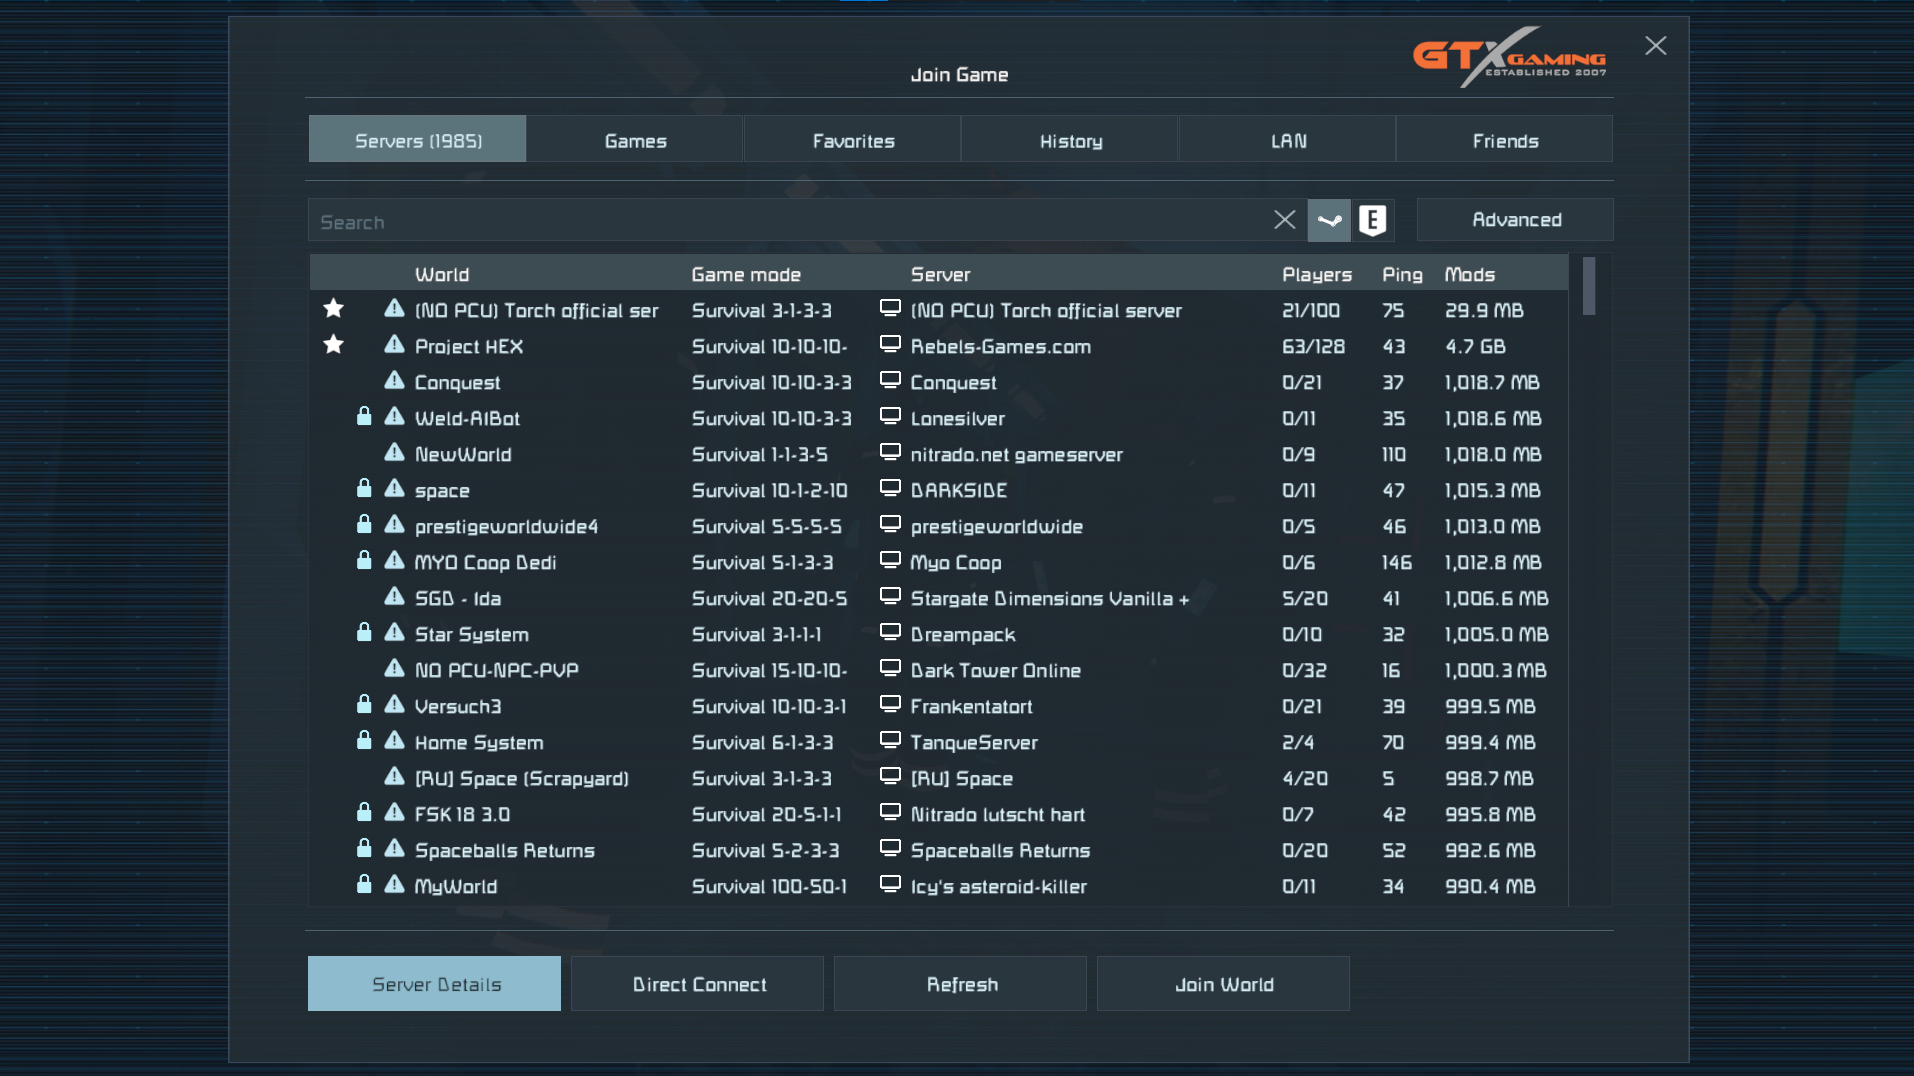
Task: Click the Epic Games platform filter icon
Action: pos(1372,220)
